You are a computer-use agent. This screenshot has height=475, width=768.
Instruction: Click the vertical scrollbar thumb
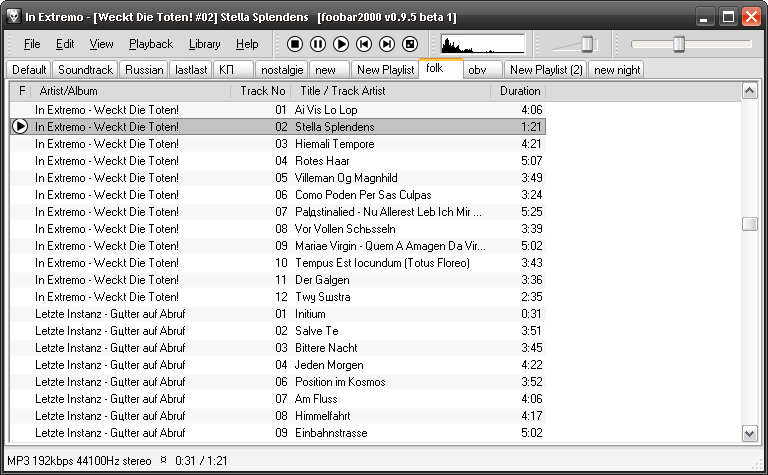click(749, 224)
